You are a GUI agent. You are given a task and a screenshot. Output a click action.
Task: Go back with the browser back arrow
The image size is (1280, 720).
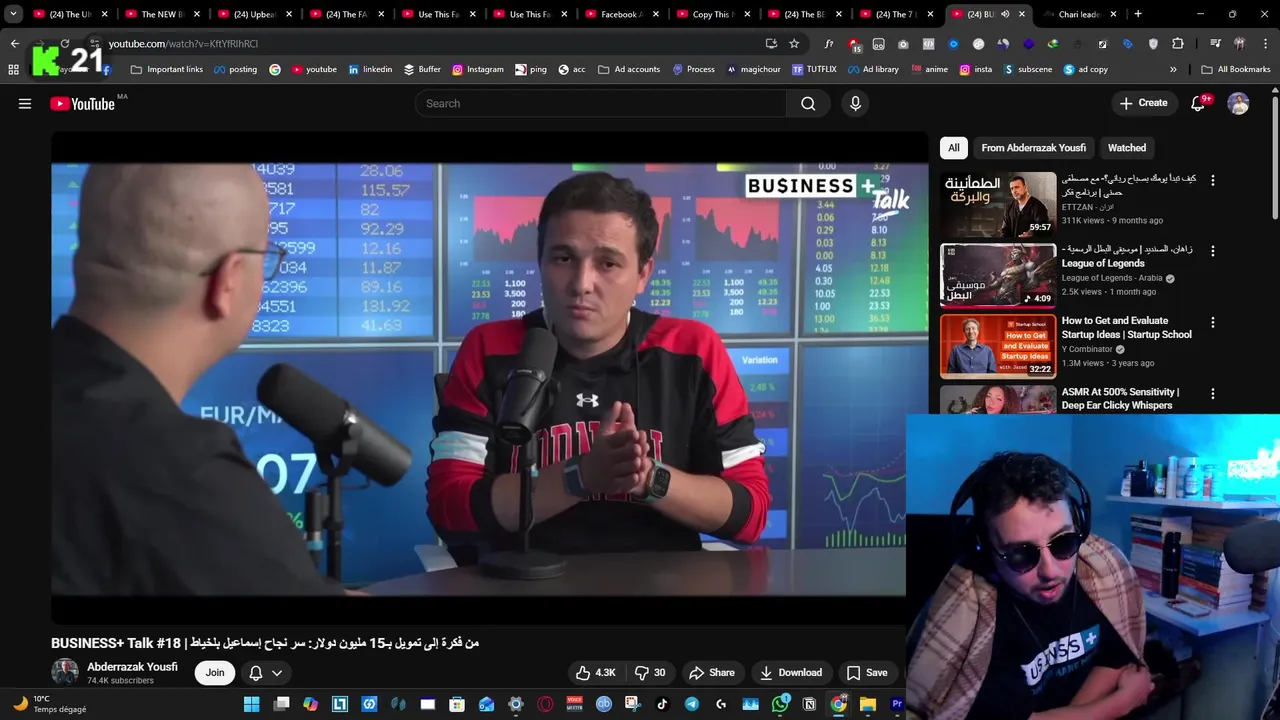coord(14,44)
